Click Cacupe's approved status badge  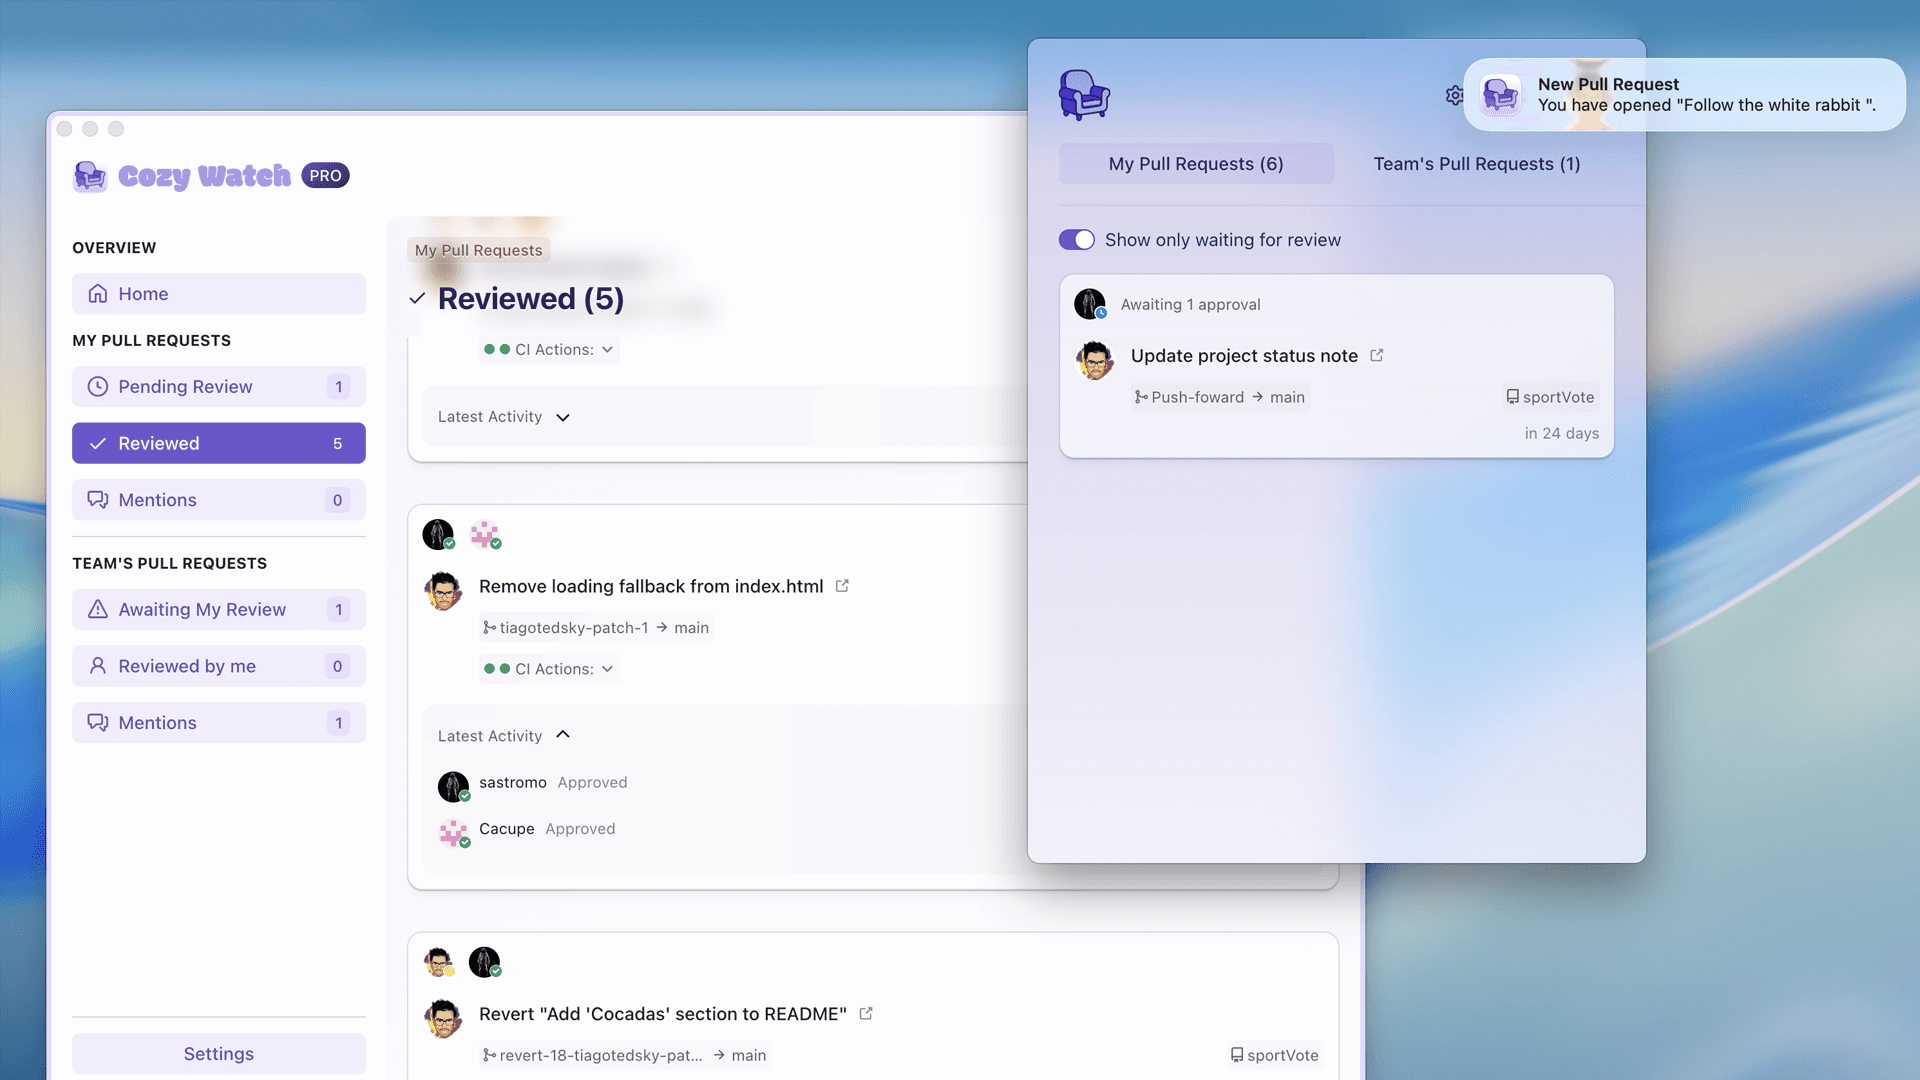[x=465, y=843]
